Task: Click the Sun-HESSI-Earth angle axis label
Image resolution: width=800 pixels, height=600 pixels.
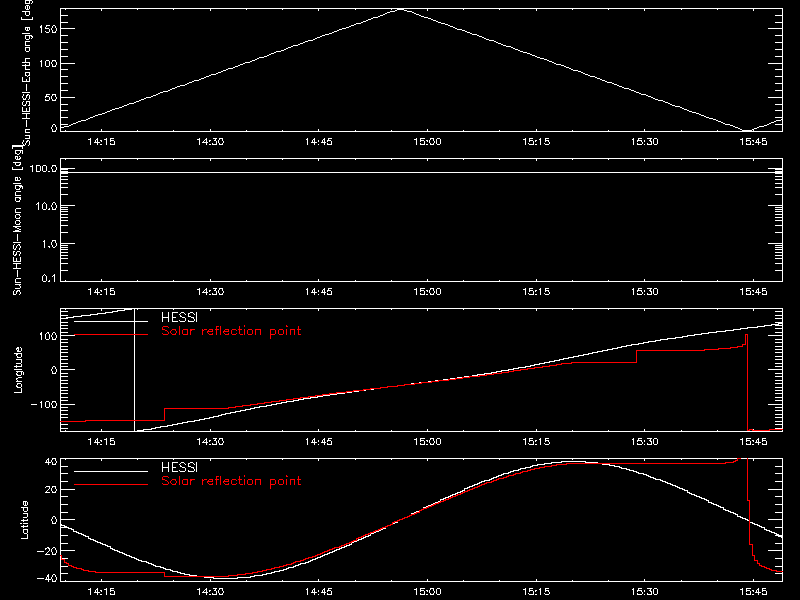Action: tap(27, 72)
